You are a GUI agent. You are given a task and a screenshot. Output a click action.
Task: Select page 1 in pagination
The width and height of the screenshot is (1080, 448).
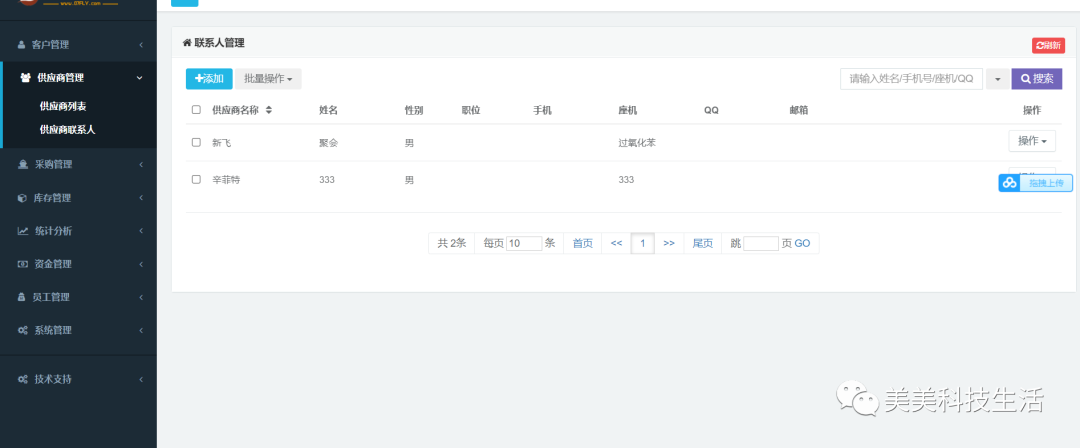[x=643, y=243]
